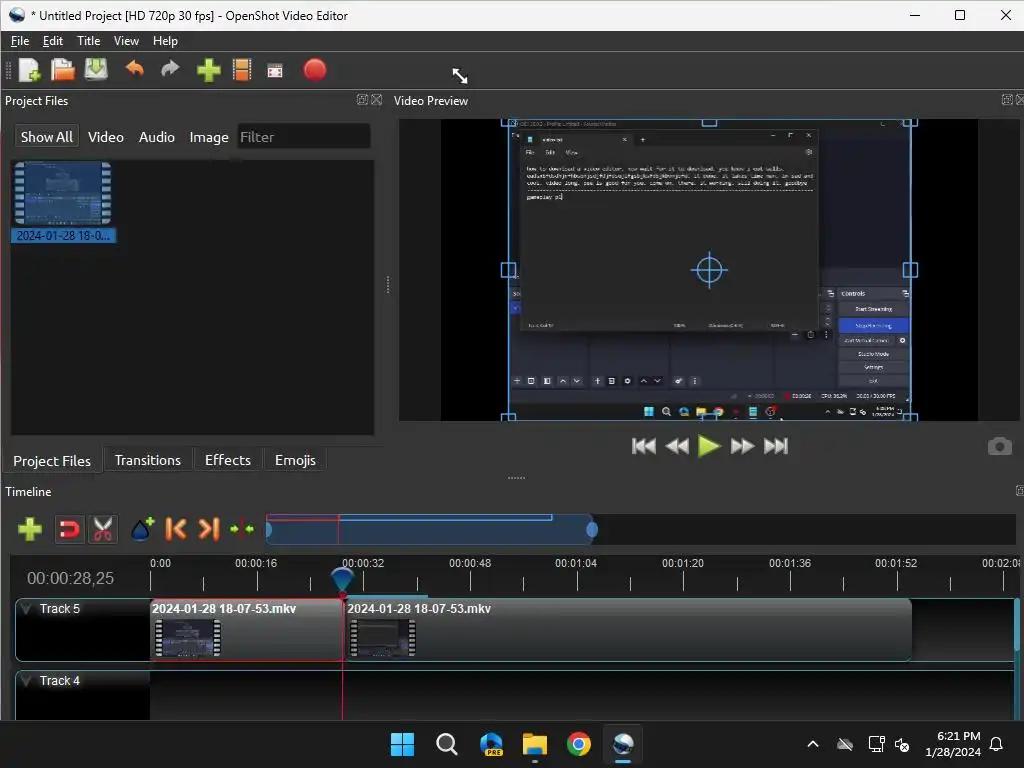Click the 00:01:04 mark on ruler
The width and height of the screenshot is (1024, 768).
(576, 564)
